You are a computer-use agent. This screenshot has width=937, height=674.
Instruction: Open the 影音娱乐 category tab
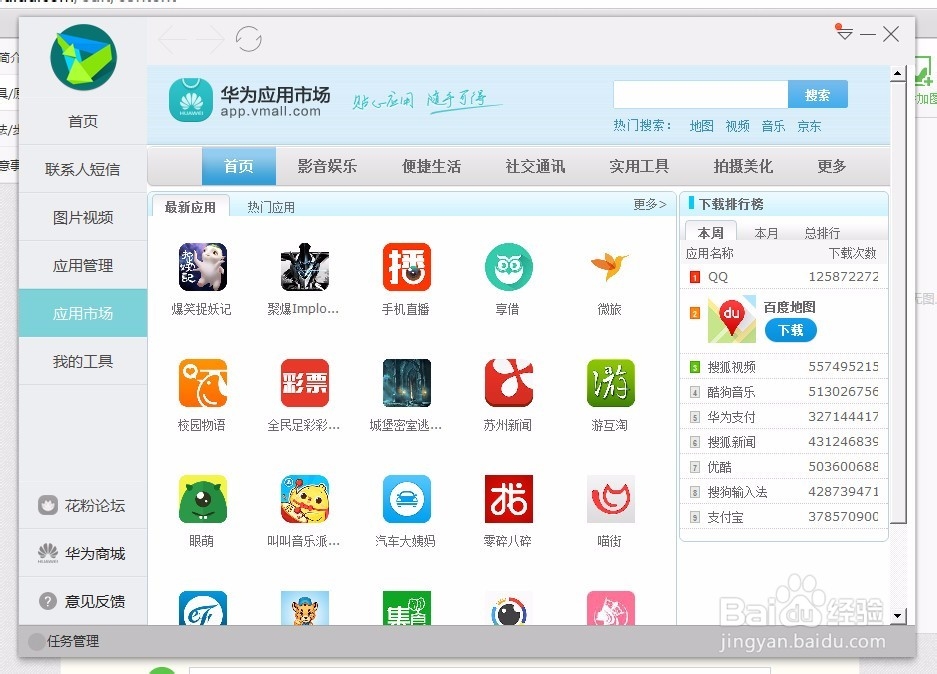[327, 166]
